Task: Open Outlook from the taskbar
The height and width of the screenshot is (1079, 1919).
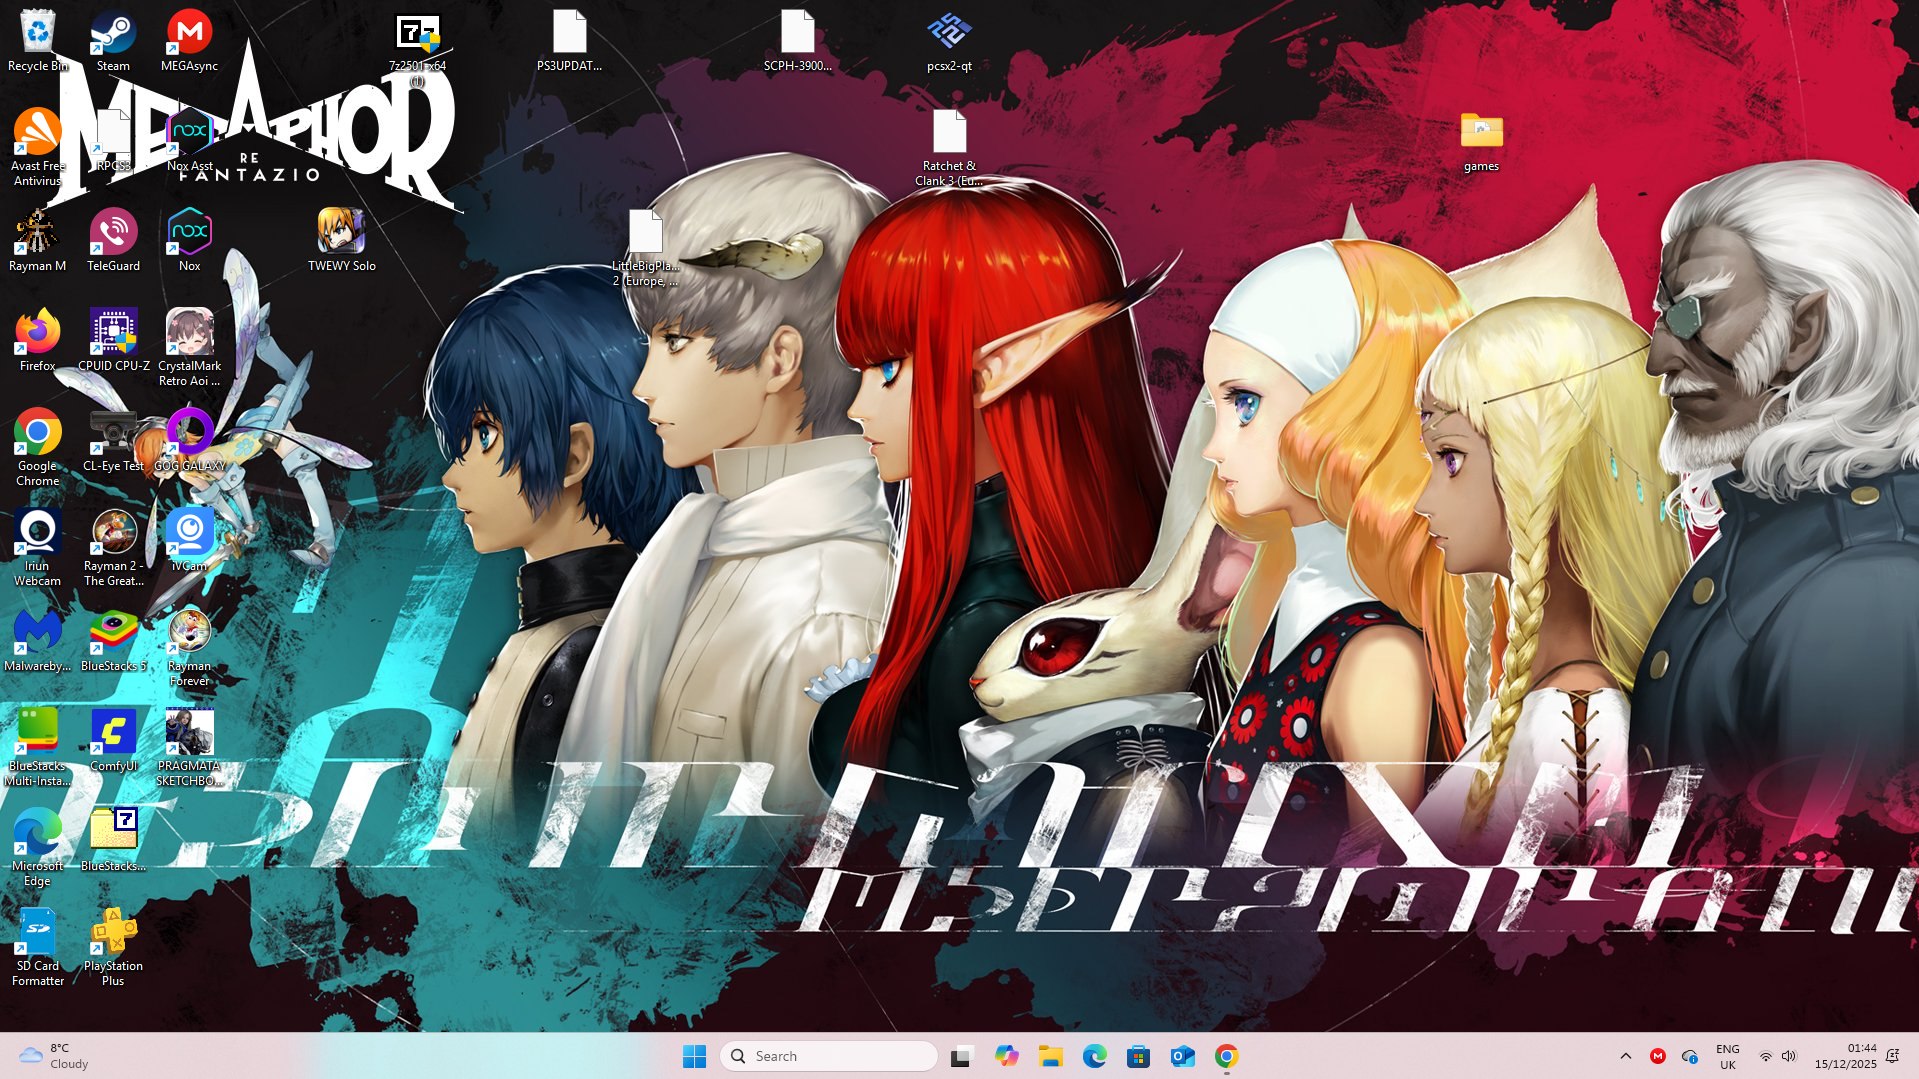Action: pyautogui.click(x=1182, y=1056)
